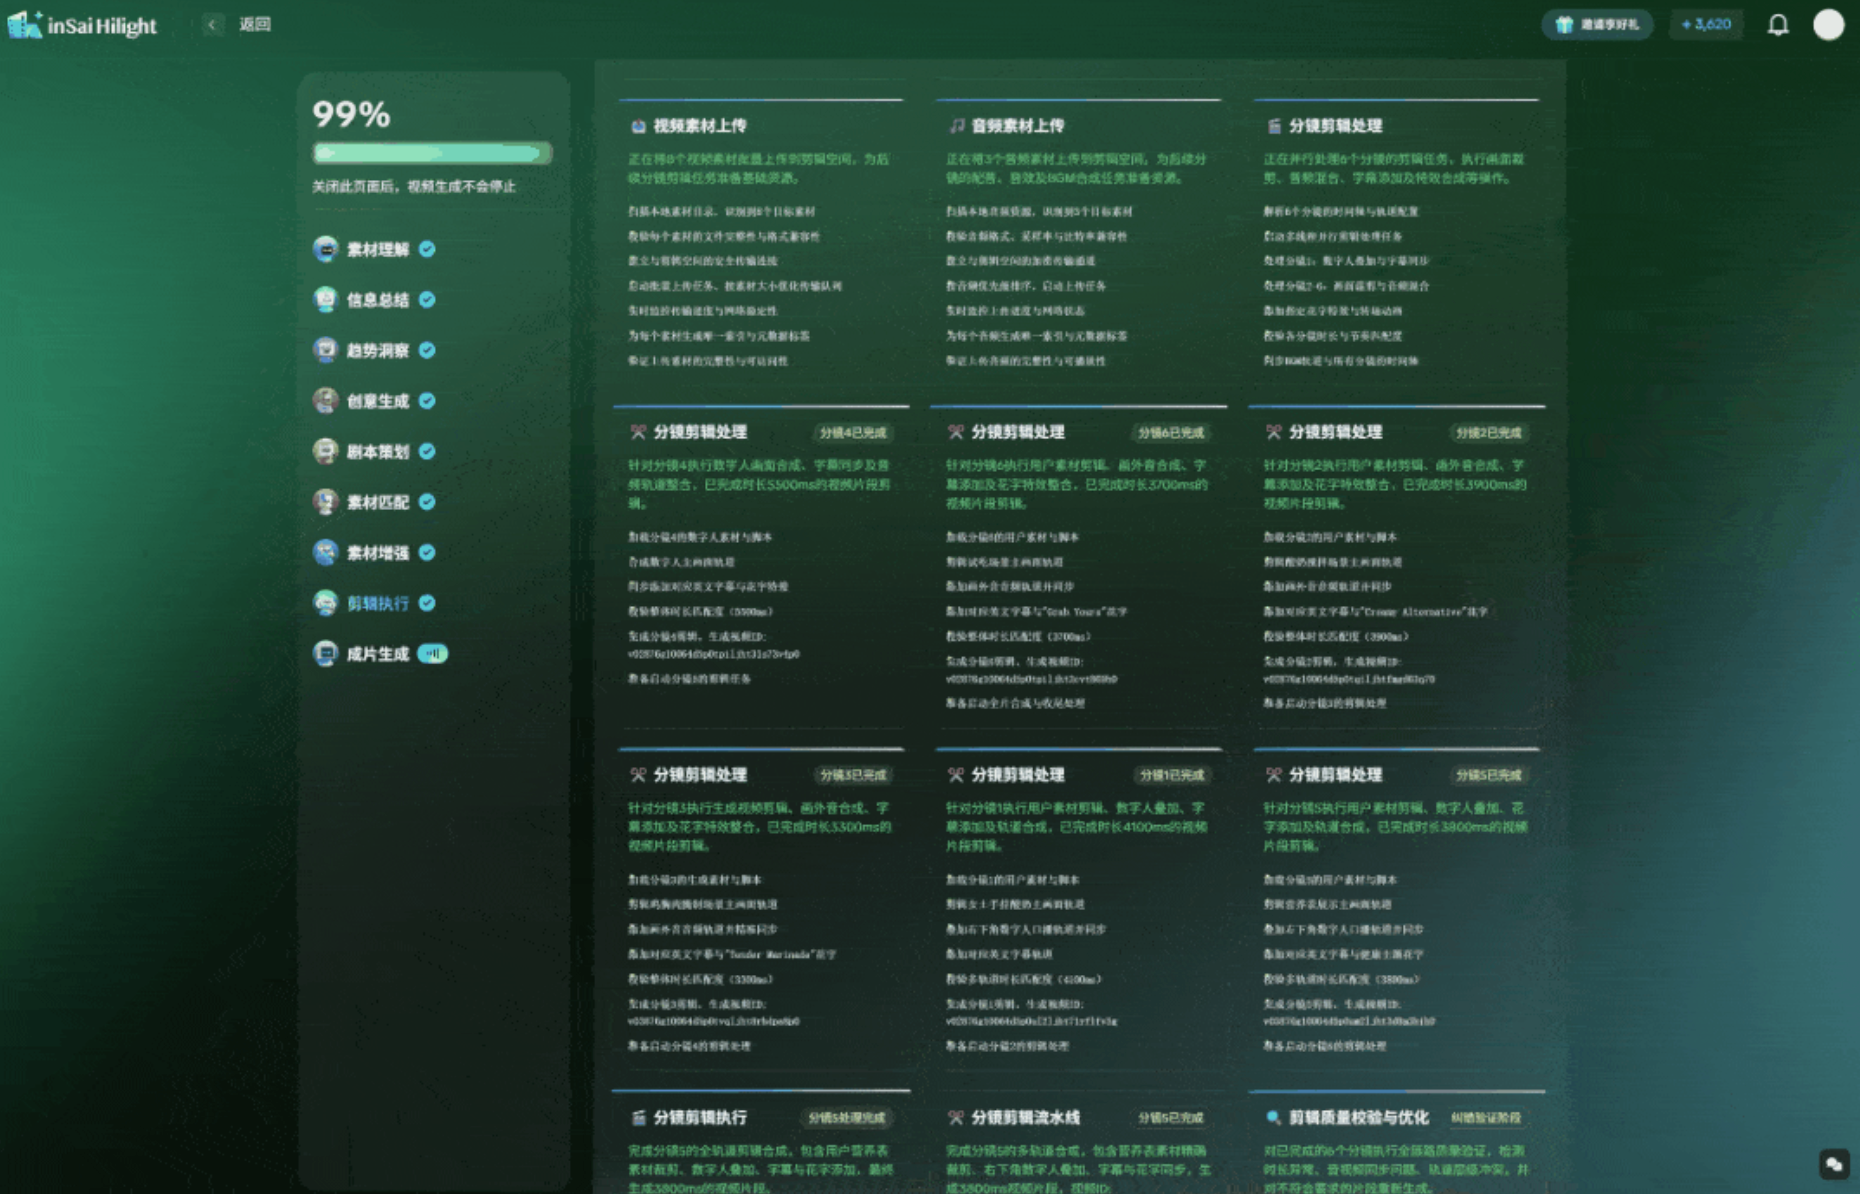Click the 素材理解 robot avatar icon
The width and height of the screenshot is (1860, 1194).
pyautogui.click(x=325, y=249)
